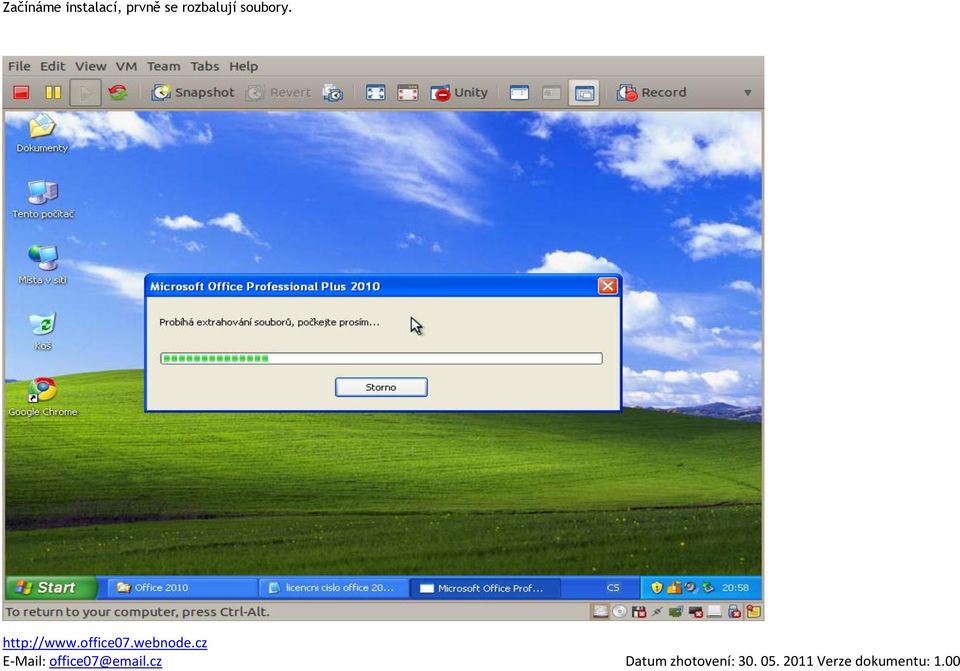
Task: Select the Google Chrome desktop shortcut
Action: [x=43, y=397]
